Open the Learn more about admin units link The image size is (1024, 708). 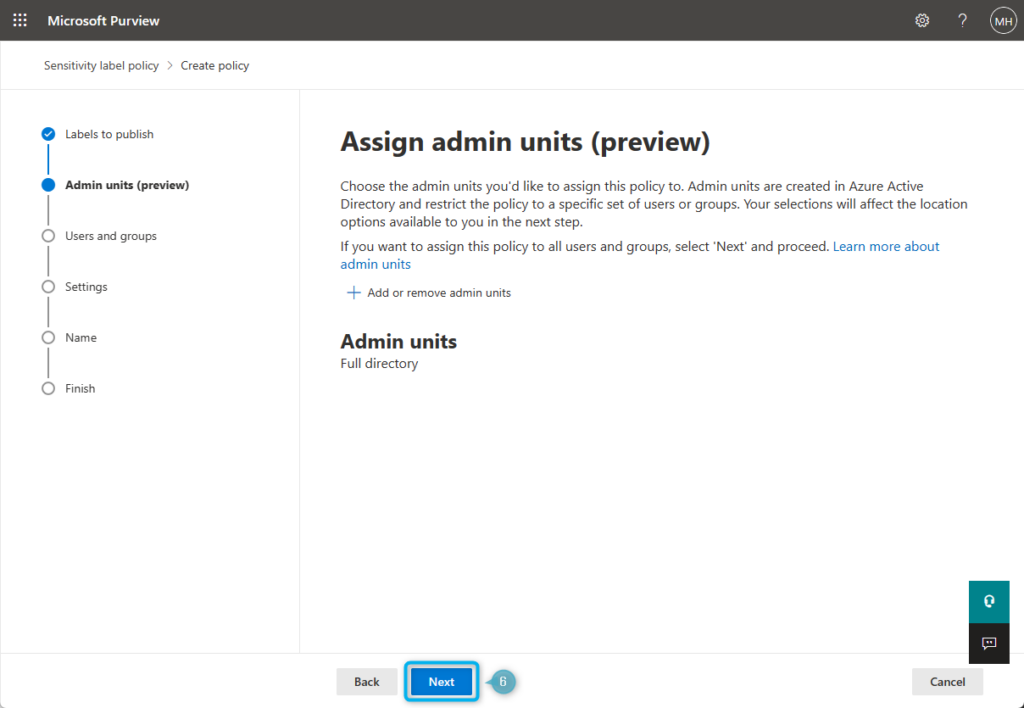[886, 246]
